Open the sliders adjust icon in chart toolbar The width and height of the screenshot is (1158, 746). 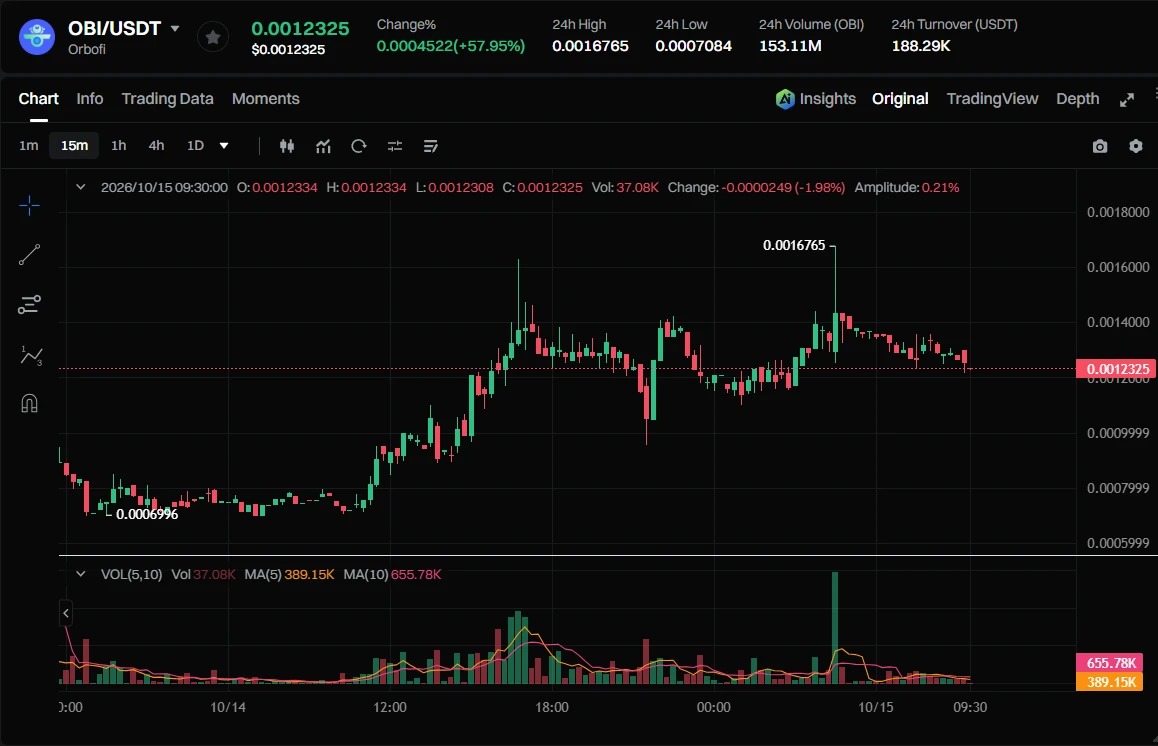[x=395, y=146]
